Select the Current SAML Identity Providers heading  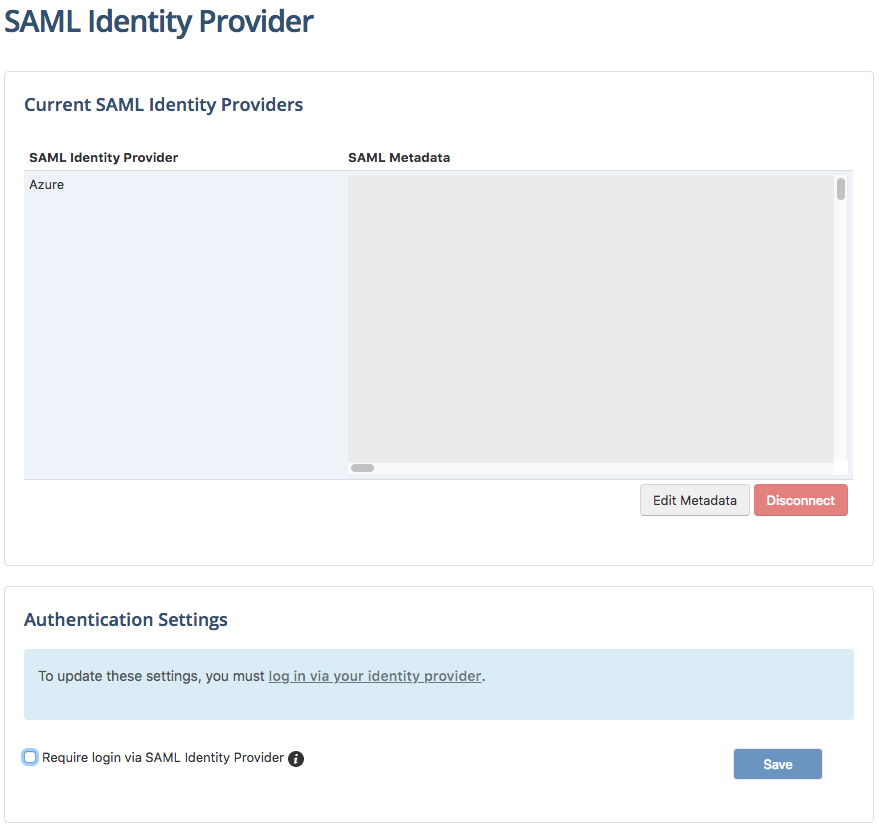pyautogui.click(x=163, y=104)
